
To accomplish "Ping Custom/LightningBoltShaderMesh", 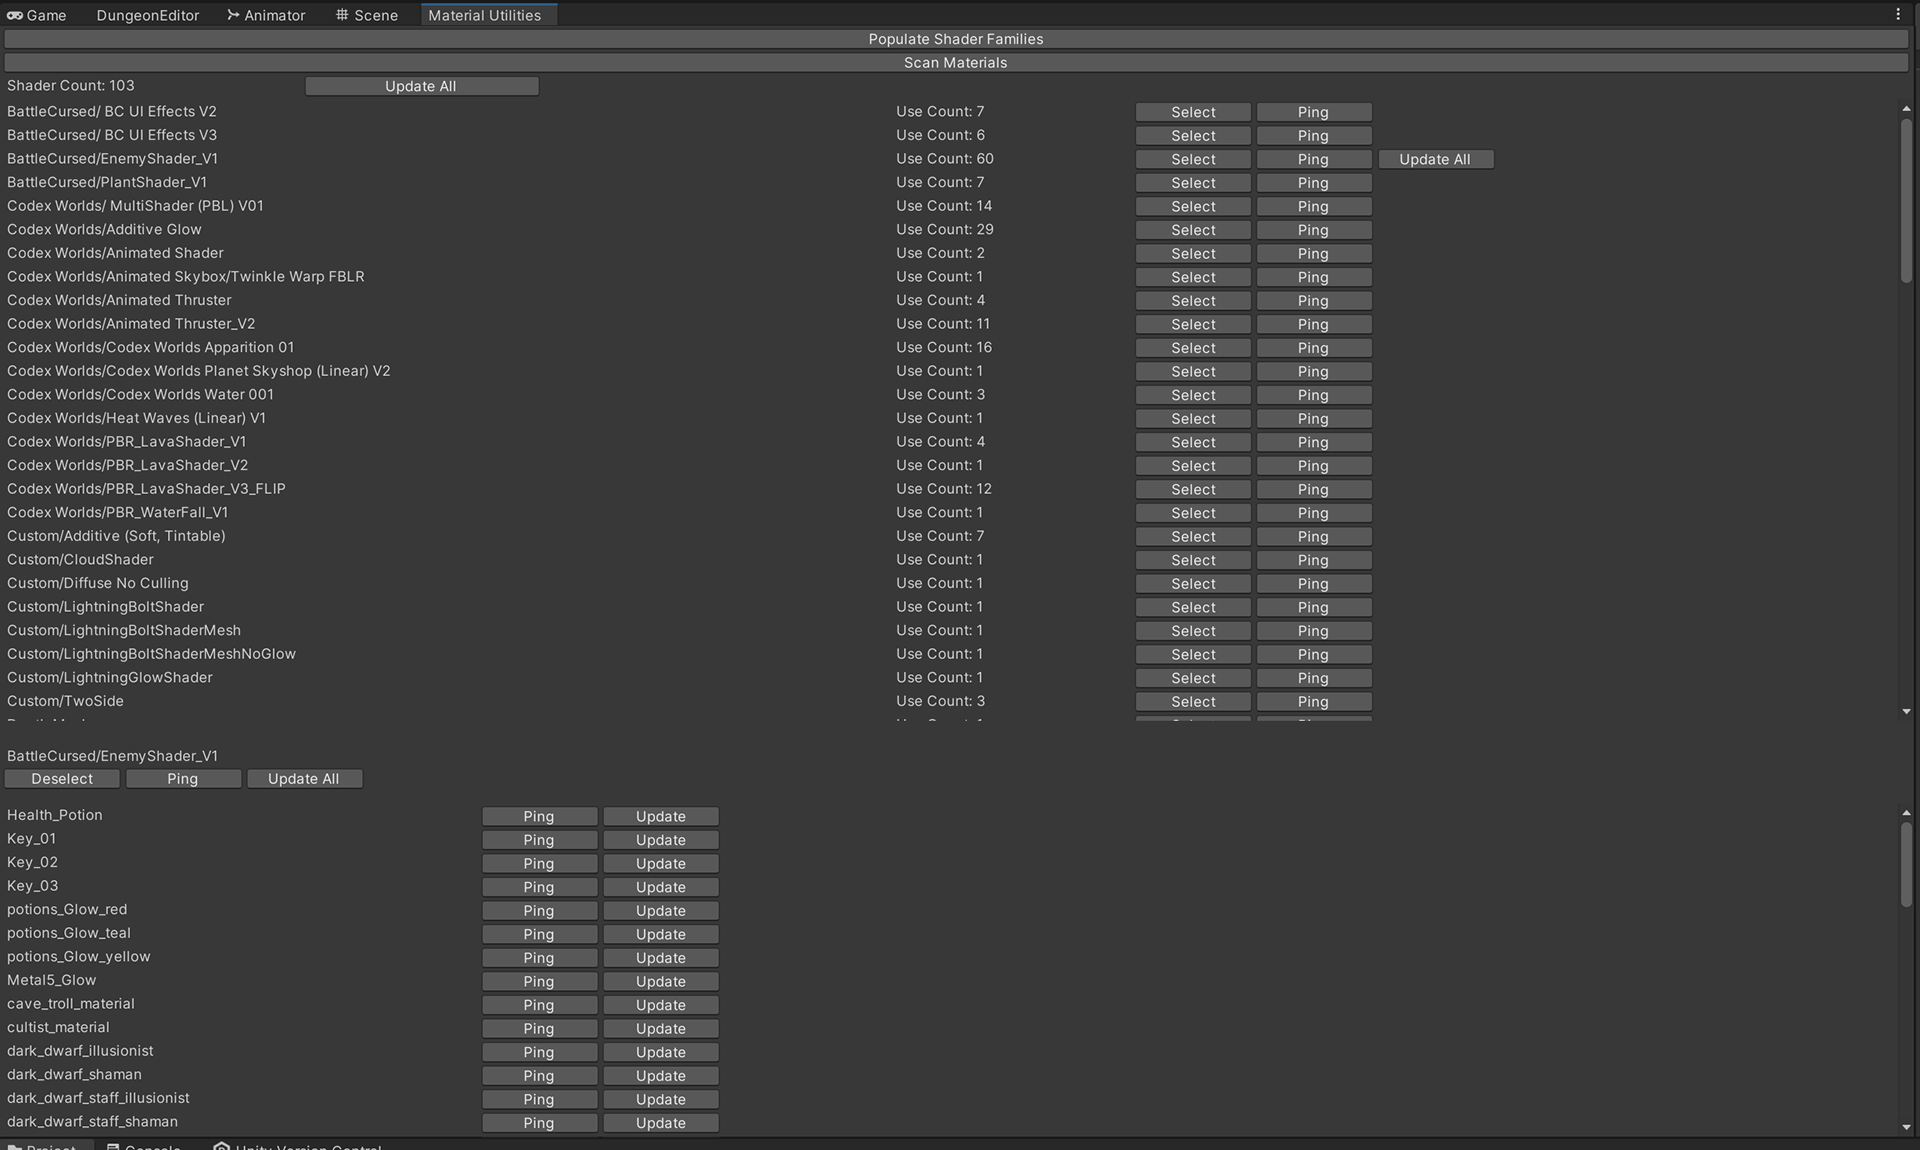I will coord(1313,631).
